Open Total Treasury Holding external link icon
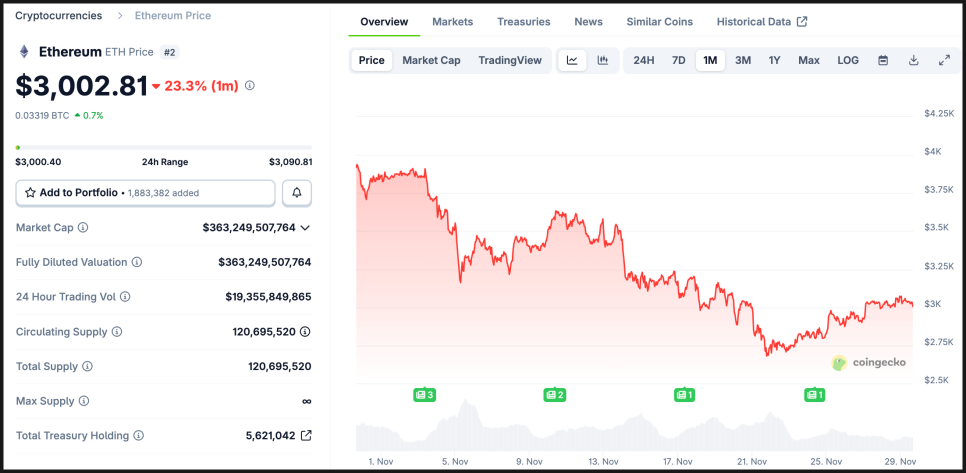This screenshot has width=966, height=473. 306,436
